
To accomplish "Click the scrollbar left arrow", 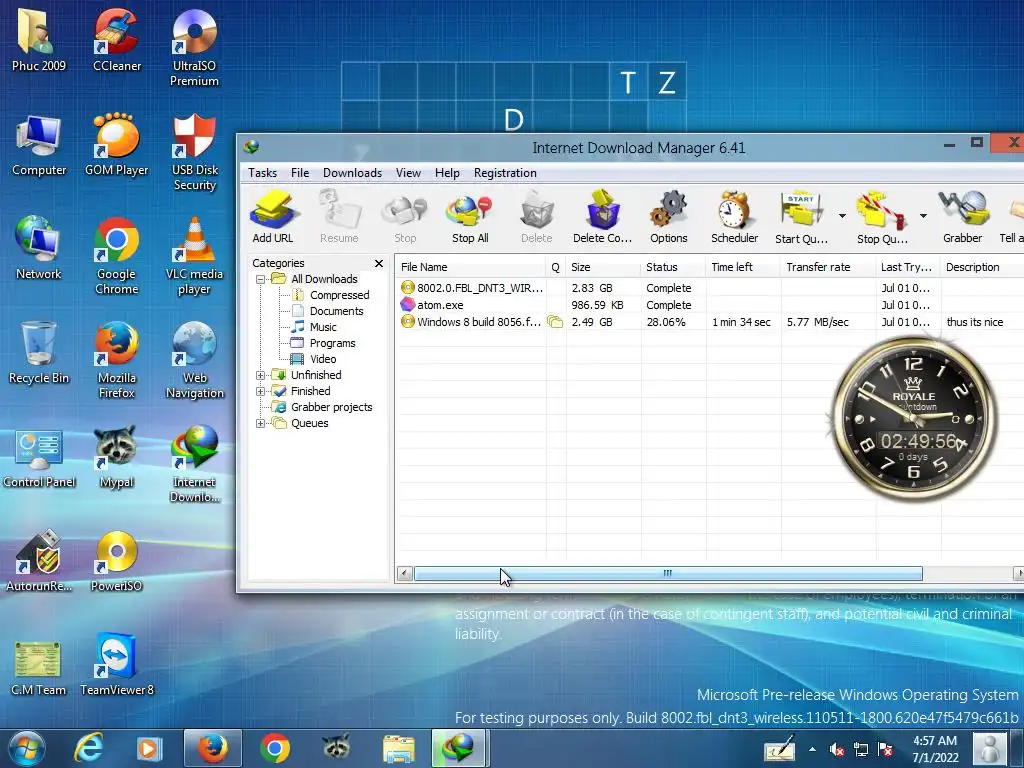I will pyautogui.click(x=404, y=573).
